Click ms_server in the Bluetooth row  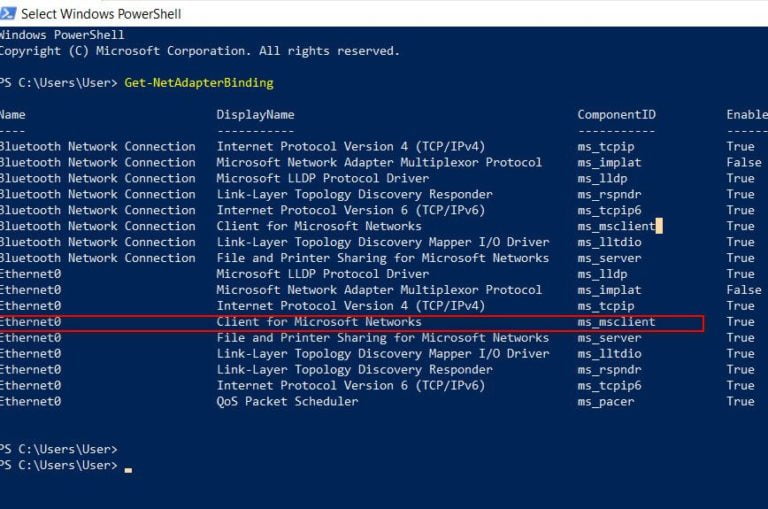(x=609, y=258)
